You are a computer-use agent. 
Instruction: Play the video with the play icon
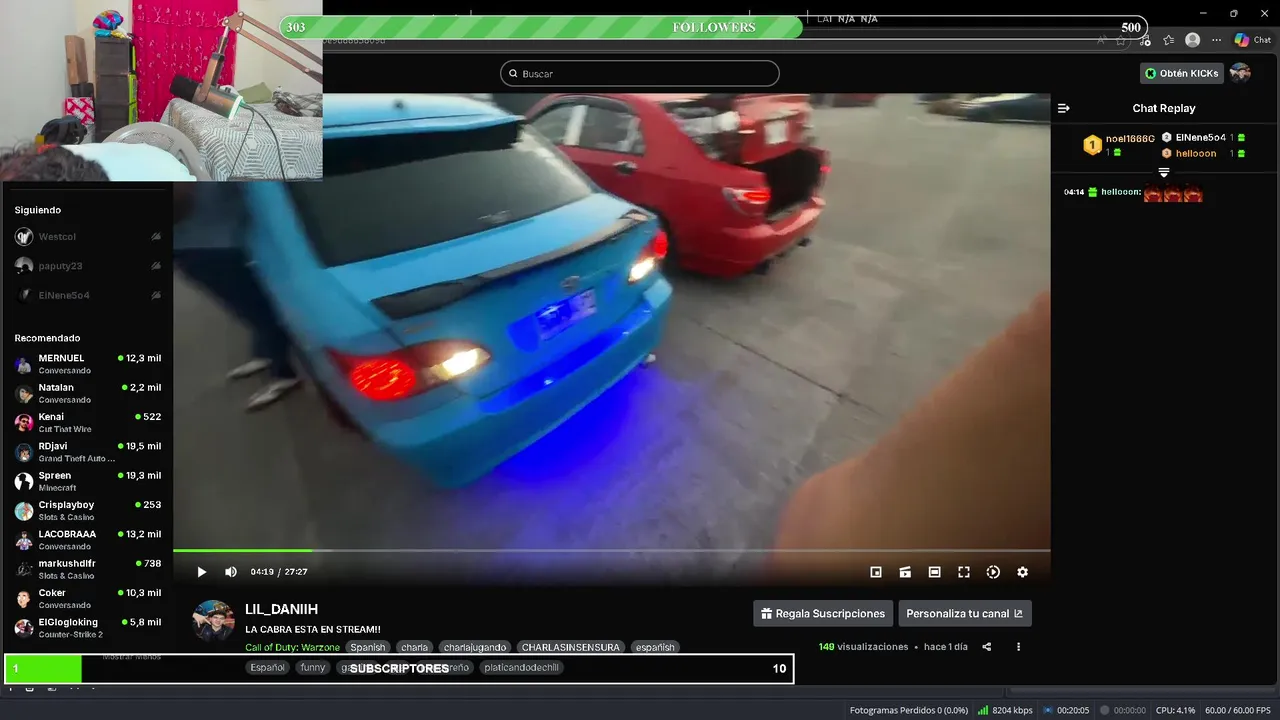pos(201,572)
